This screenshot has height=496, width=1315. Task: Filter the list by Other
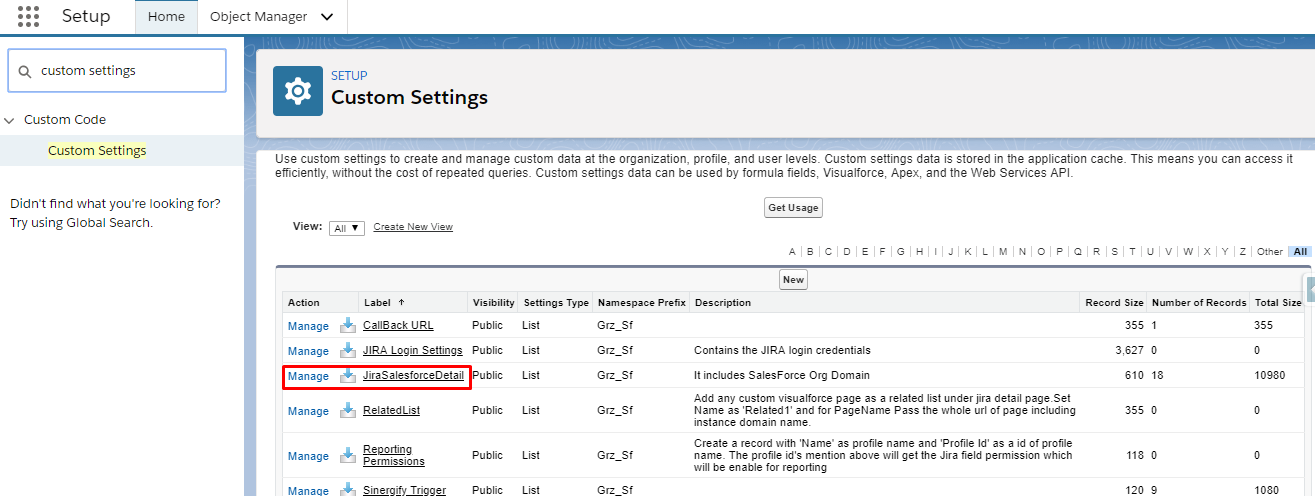tap(1270, 252)
